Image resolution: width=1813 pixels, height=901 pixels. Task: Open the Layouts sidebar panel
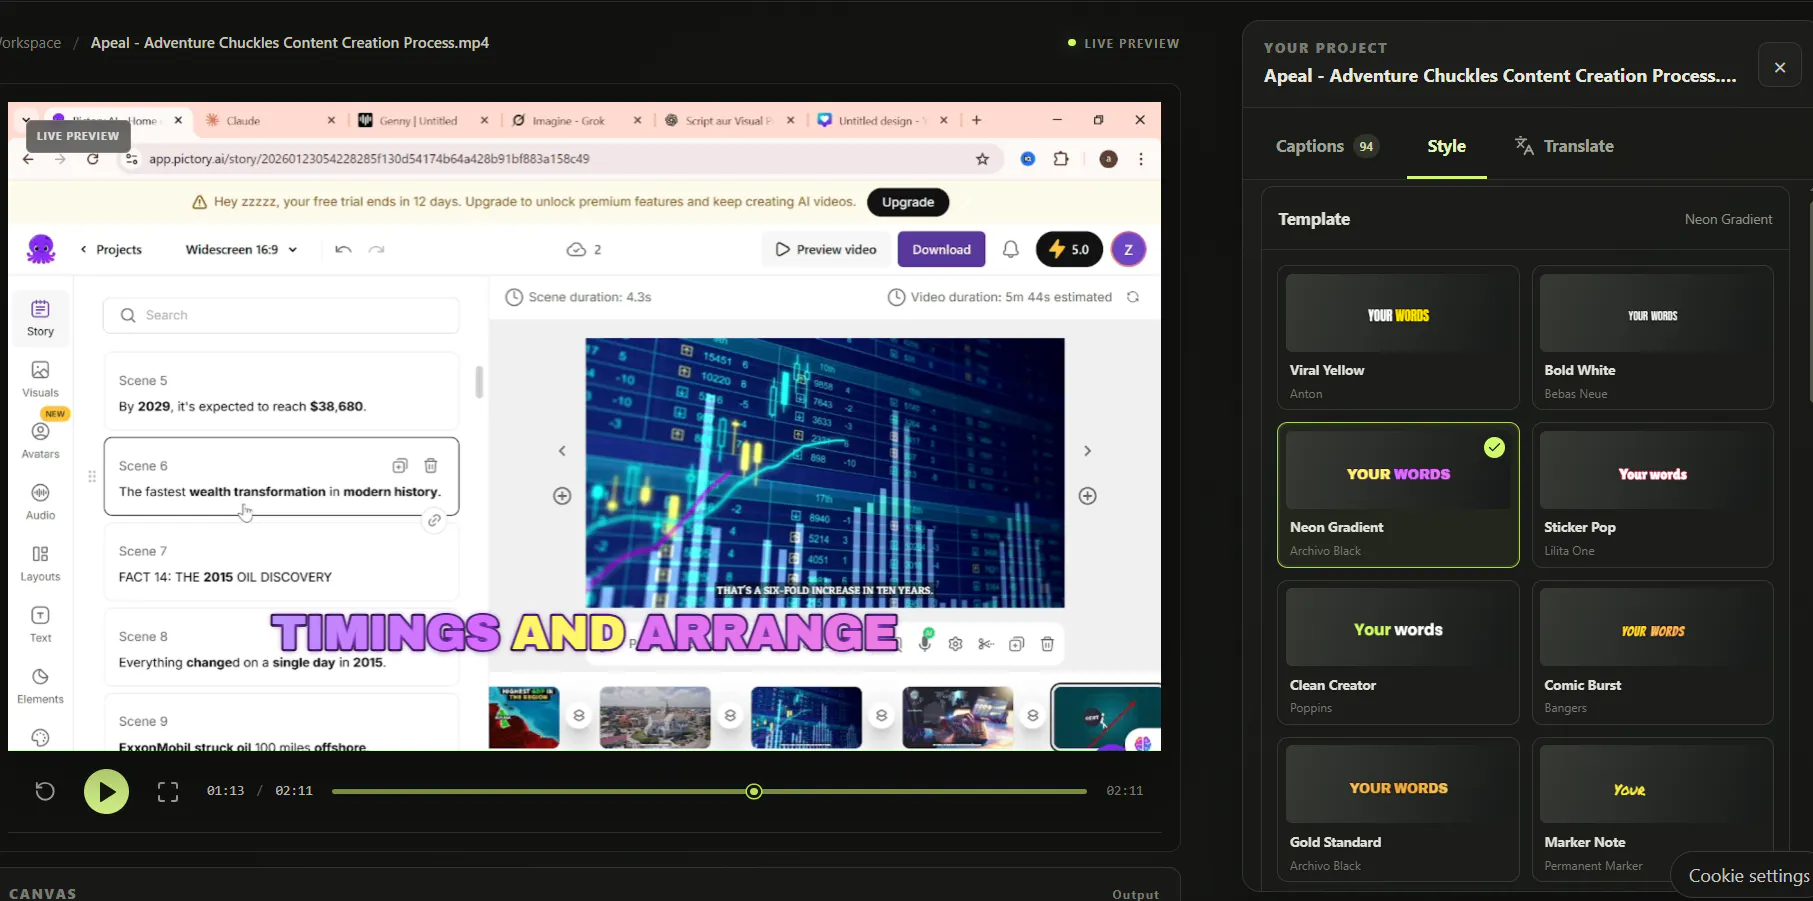point(41,563)
